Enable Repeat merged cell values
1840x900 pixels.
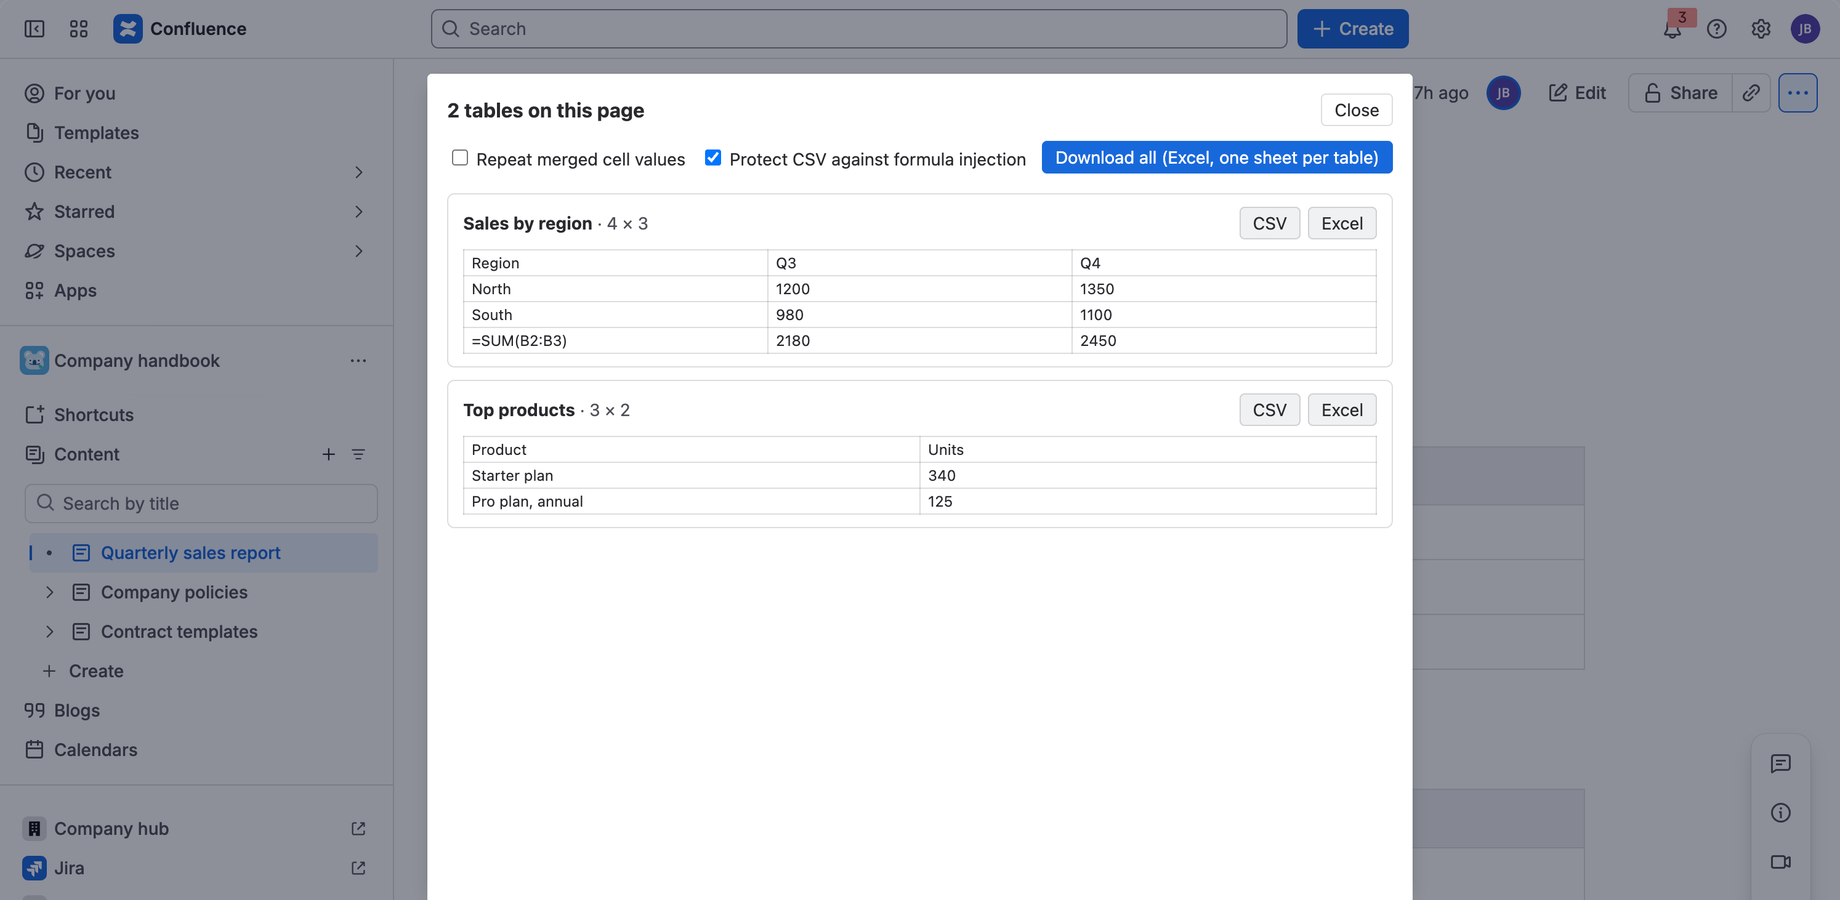tap(460, 158)
